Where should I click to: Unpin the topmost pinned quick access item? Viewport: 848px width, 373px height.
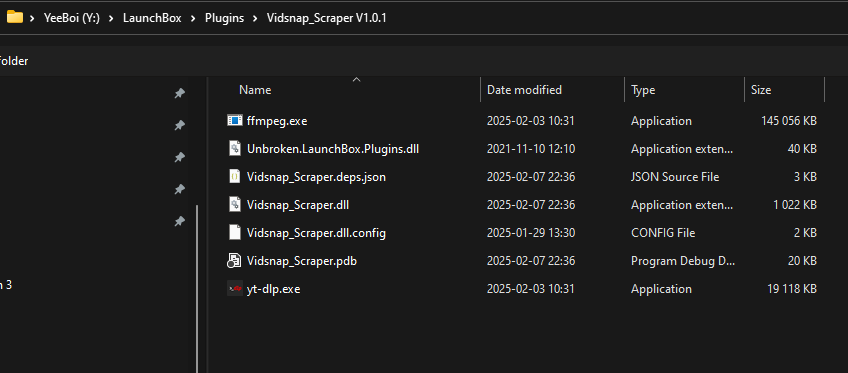pos(180,94)
